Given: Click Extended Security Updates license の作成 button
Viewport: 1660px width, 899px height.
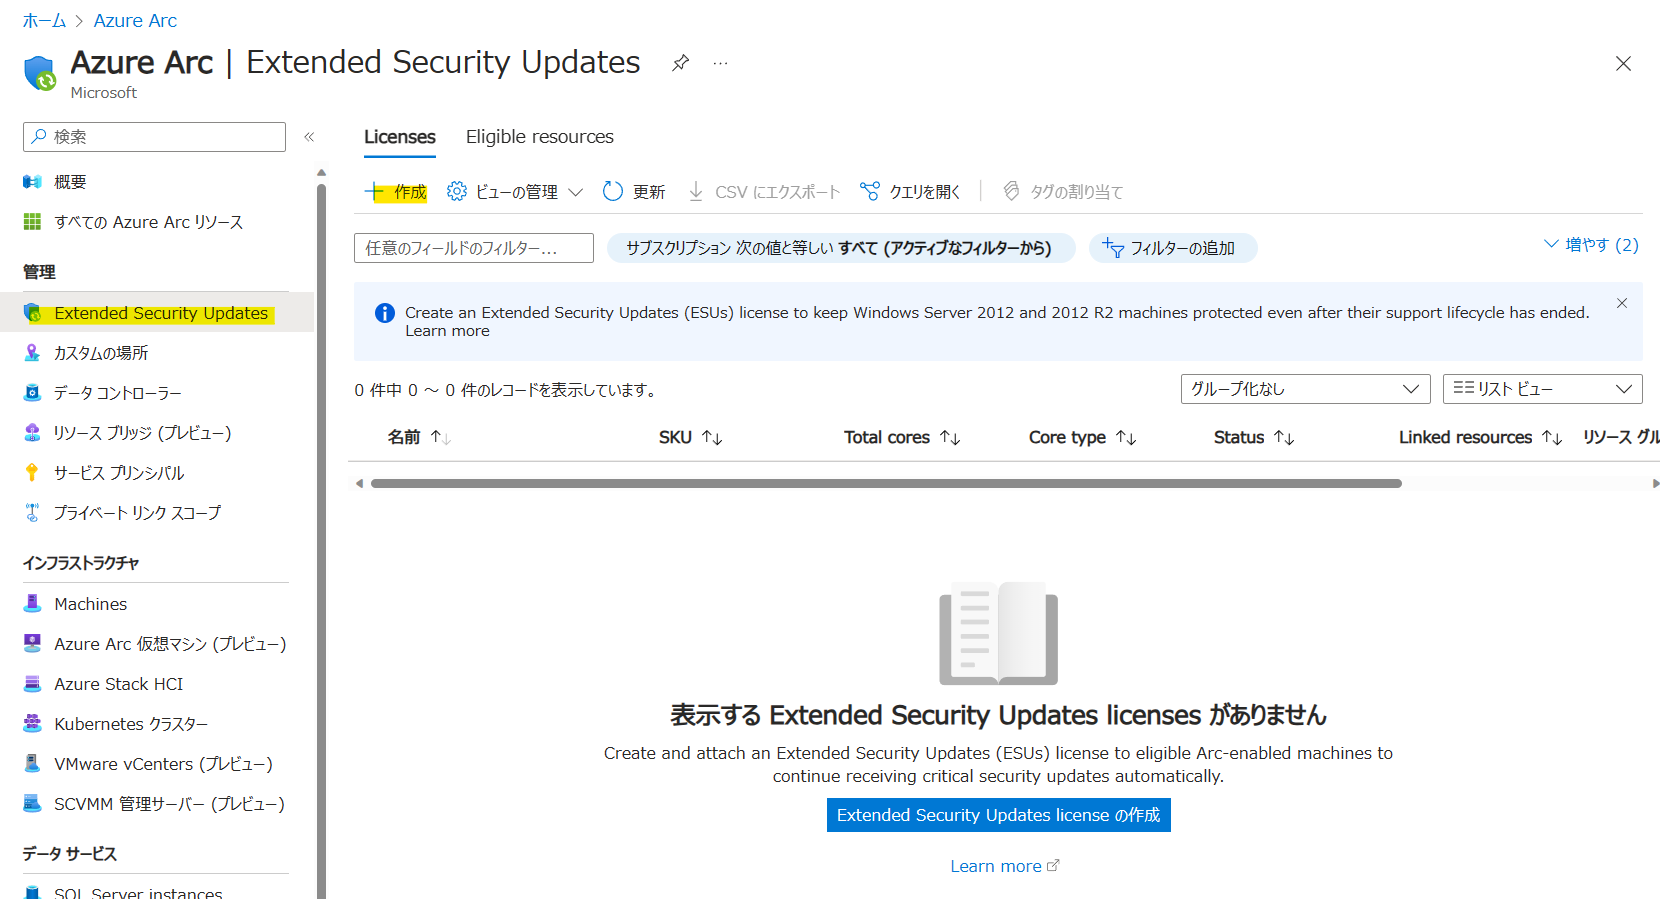Looking at the screenshot, I should tap(998, 815).
